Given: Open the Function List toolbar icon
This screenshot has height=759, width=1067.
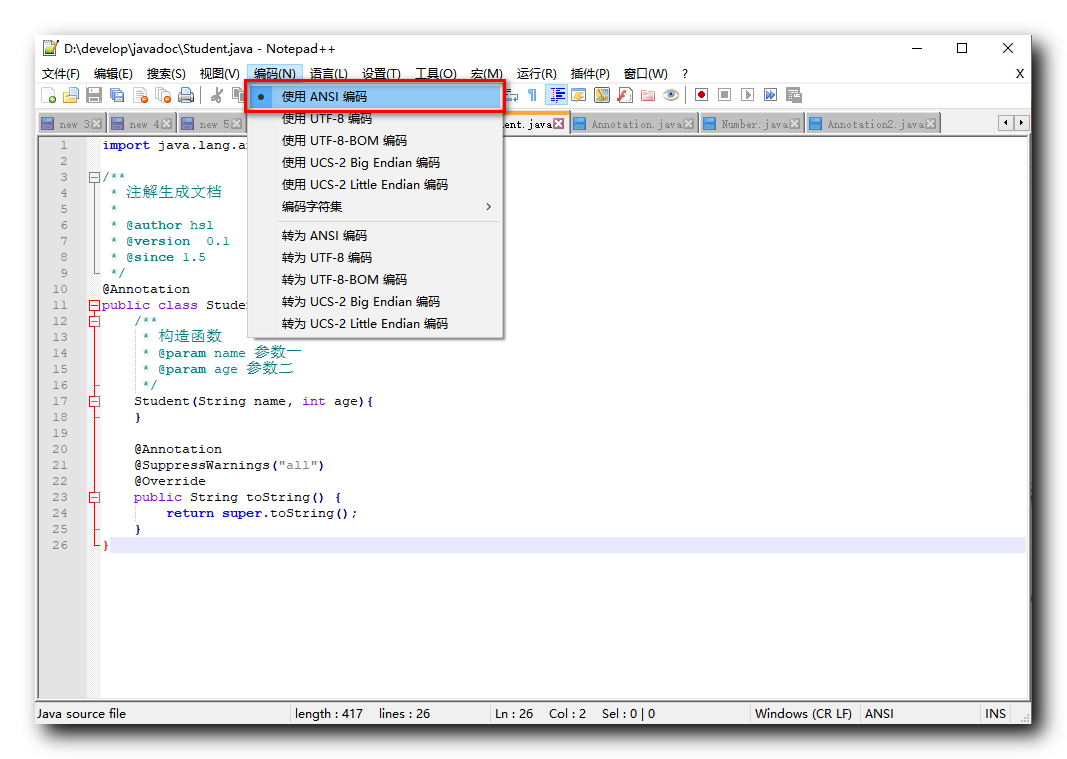Looking at the screenshot, I should pos(625,95).
